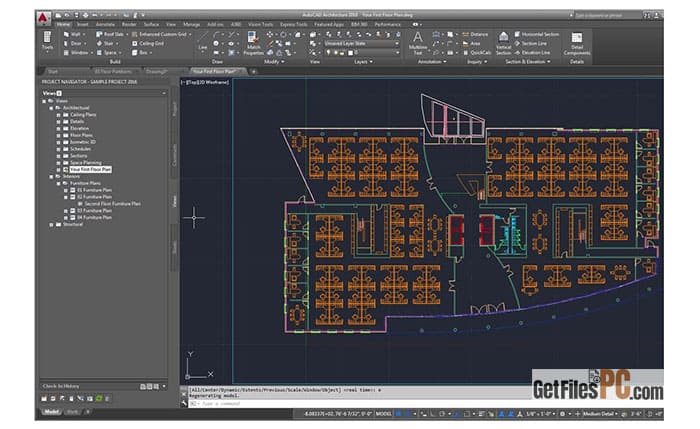This screenshot has width=700, height=429.
Task: Measure with the Distance tool
Action: (475, 34)
